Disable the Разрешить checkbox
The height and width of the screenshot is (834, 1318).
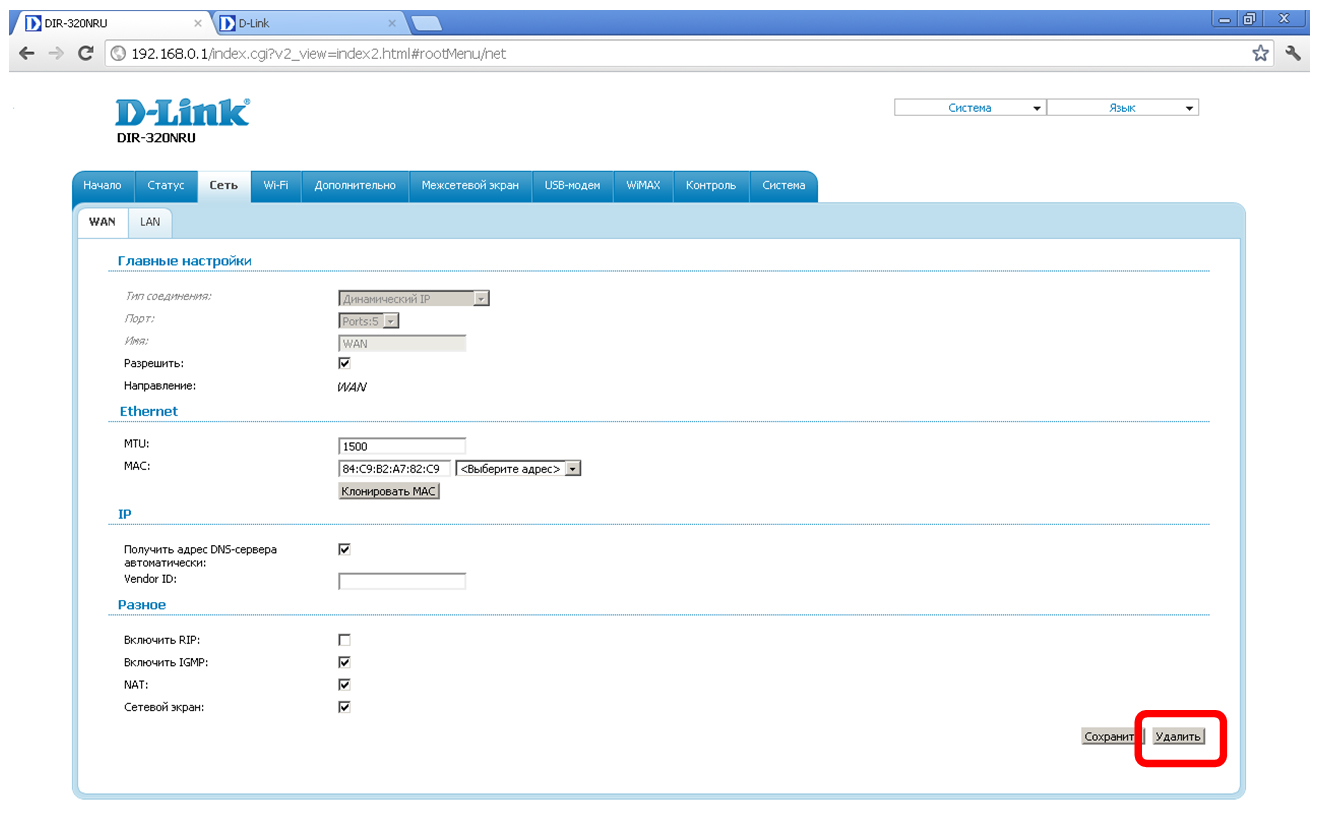coord(345,363)
